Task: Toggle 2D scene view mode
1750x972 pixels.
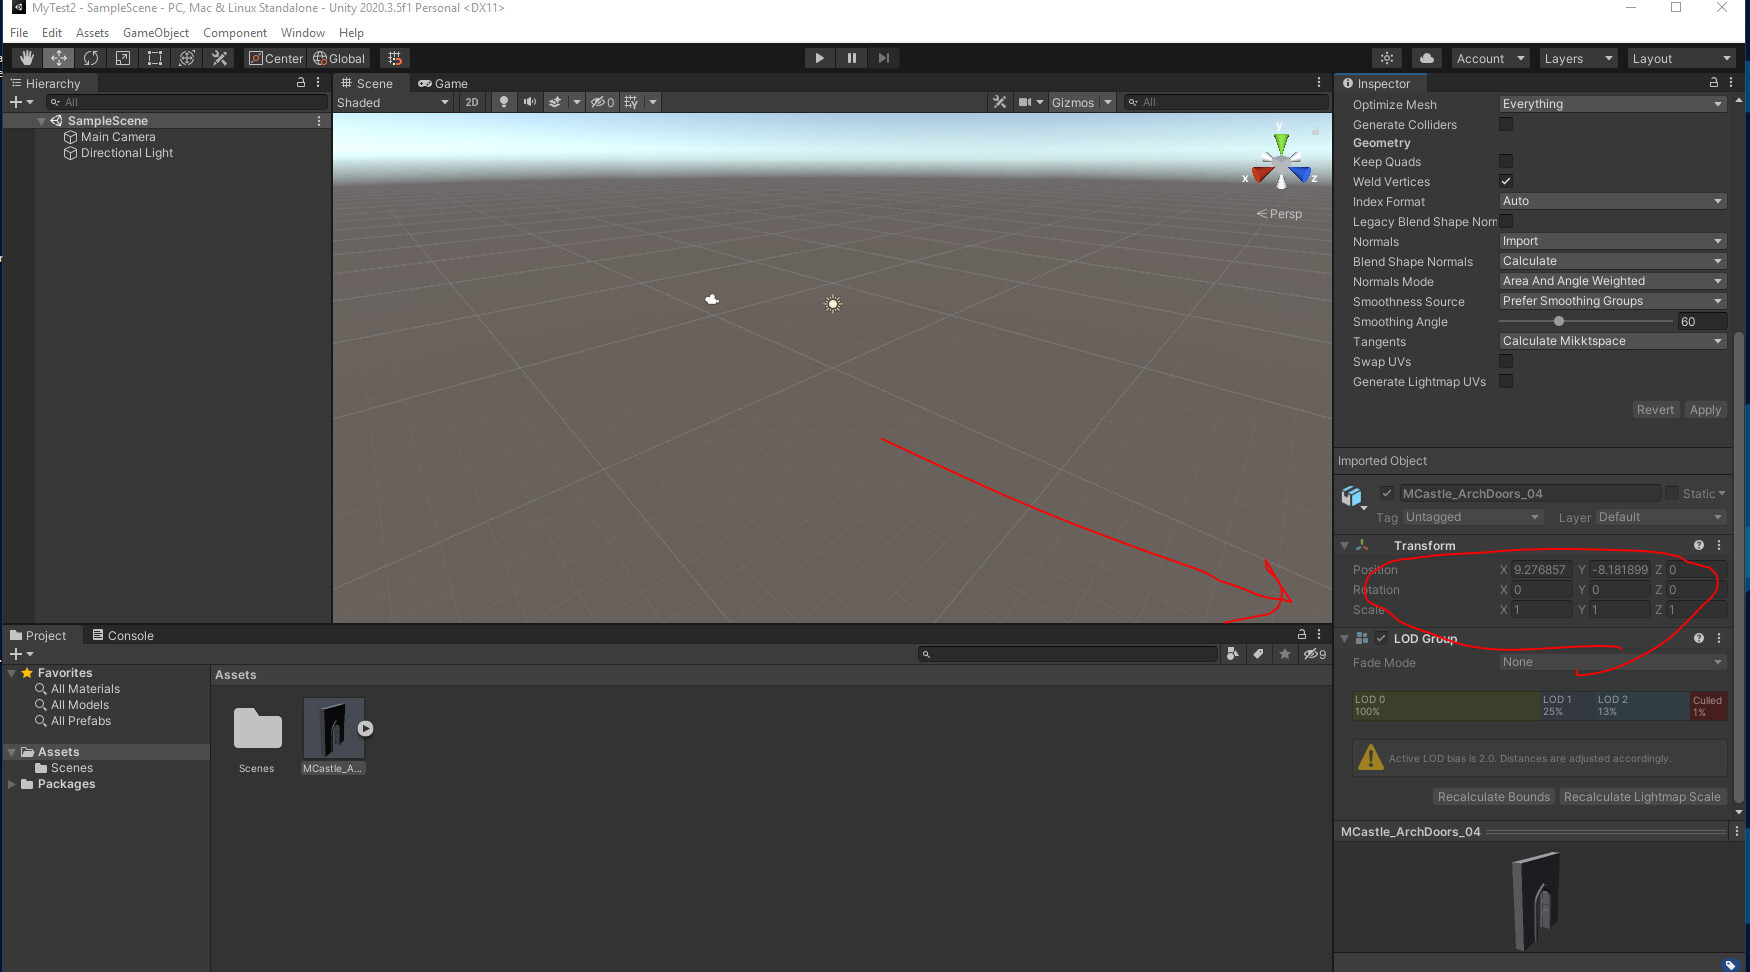Action: [x=472, y=102]
